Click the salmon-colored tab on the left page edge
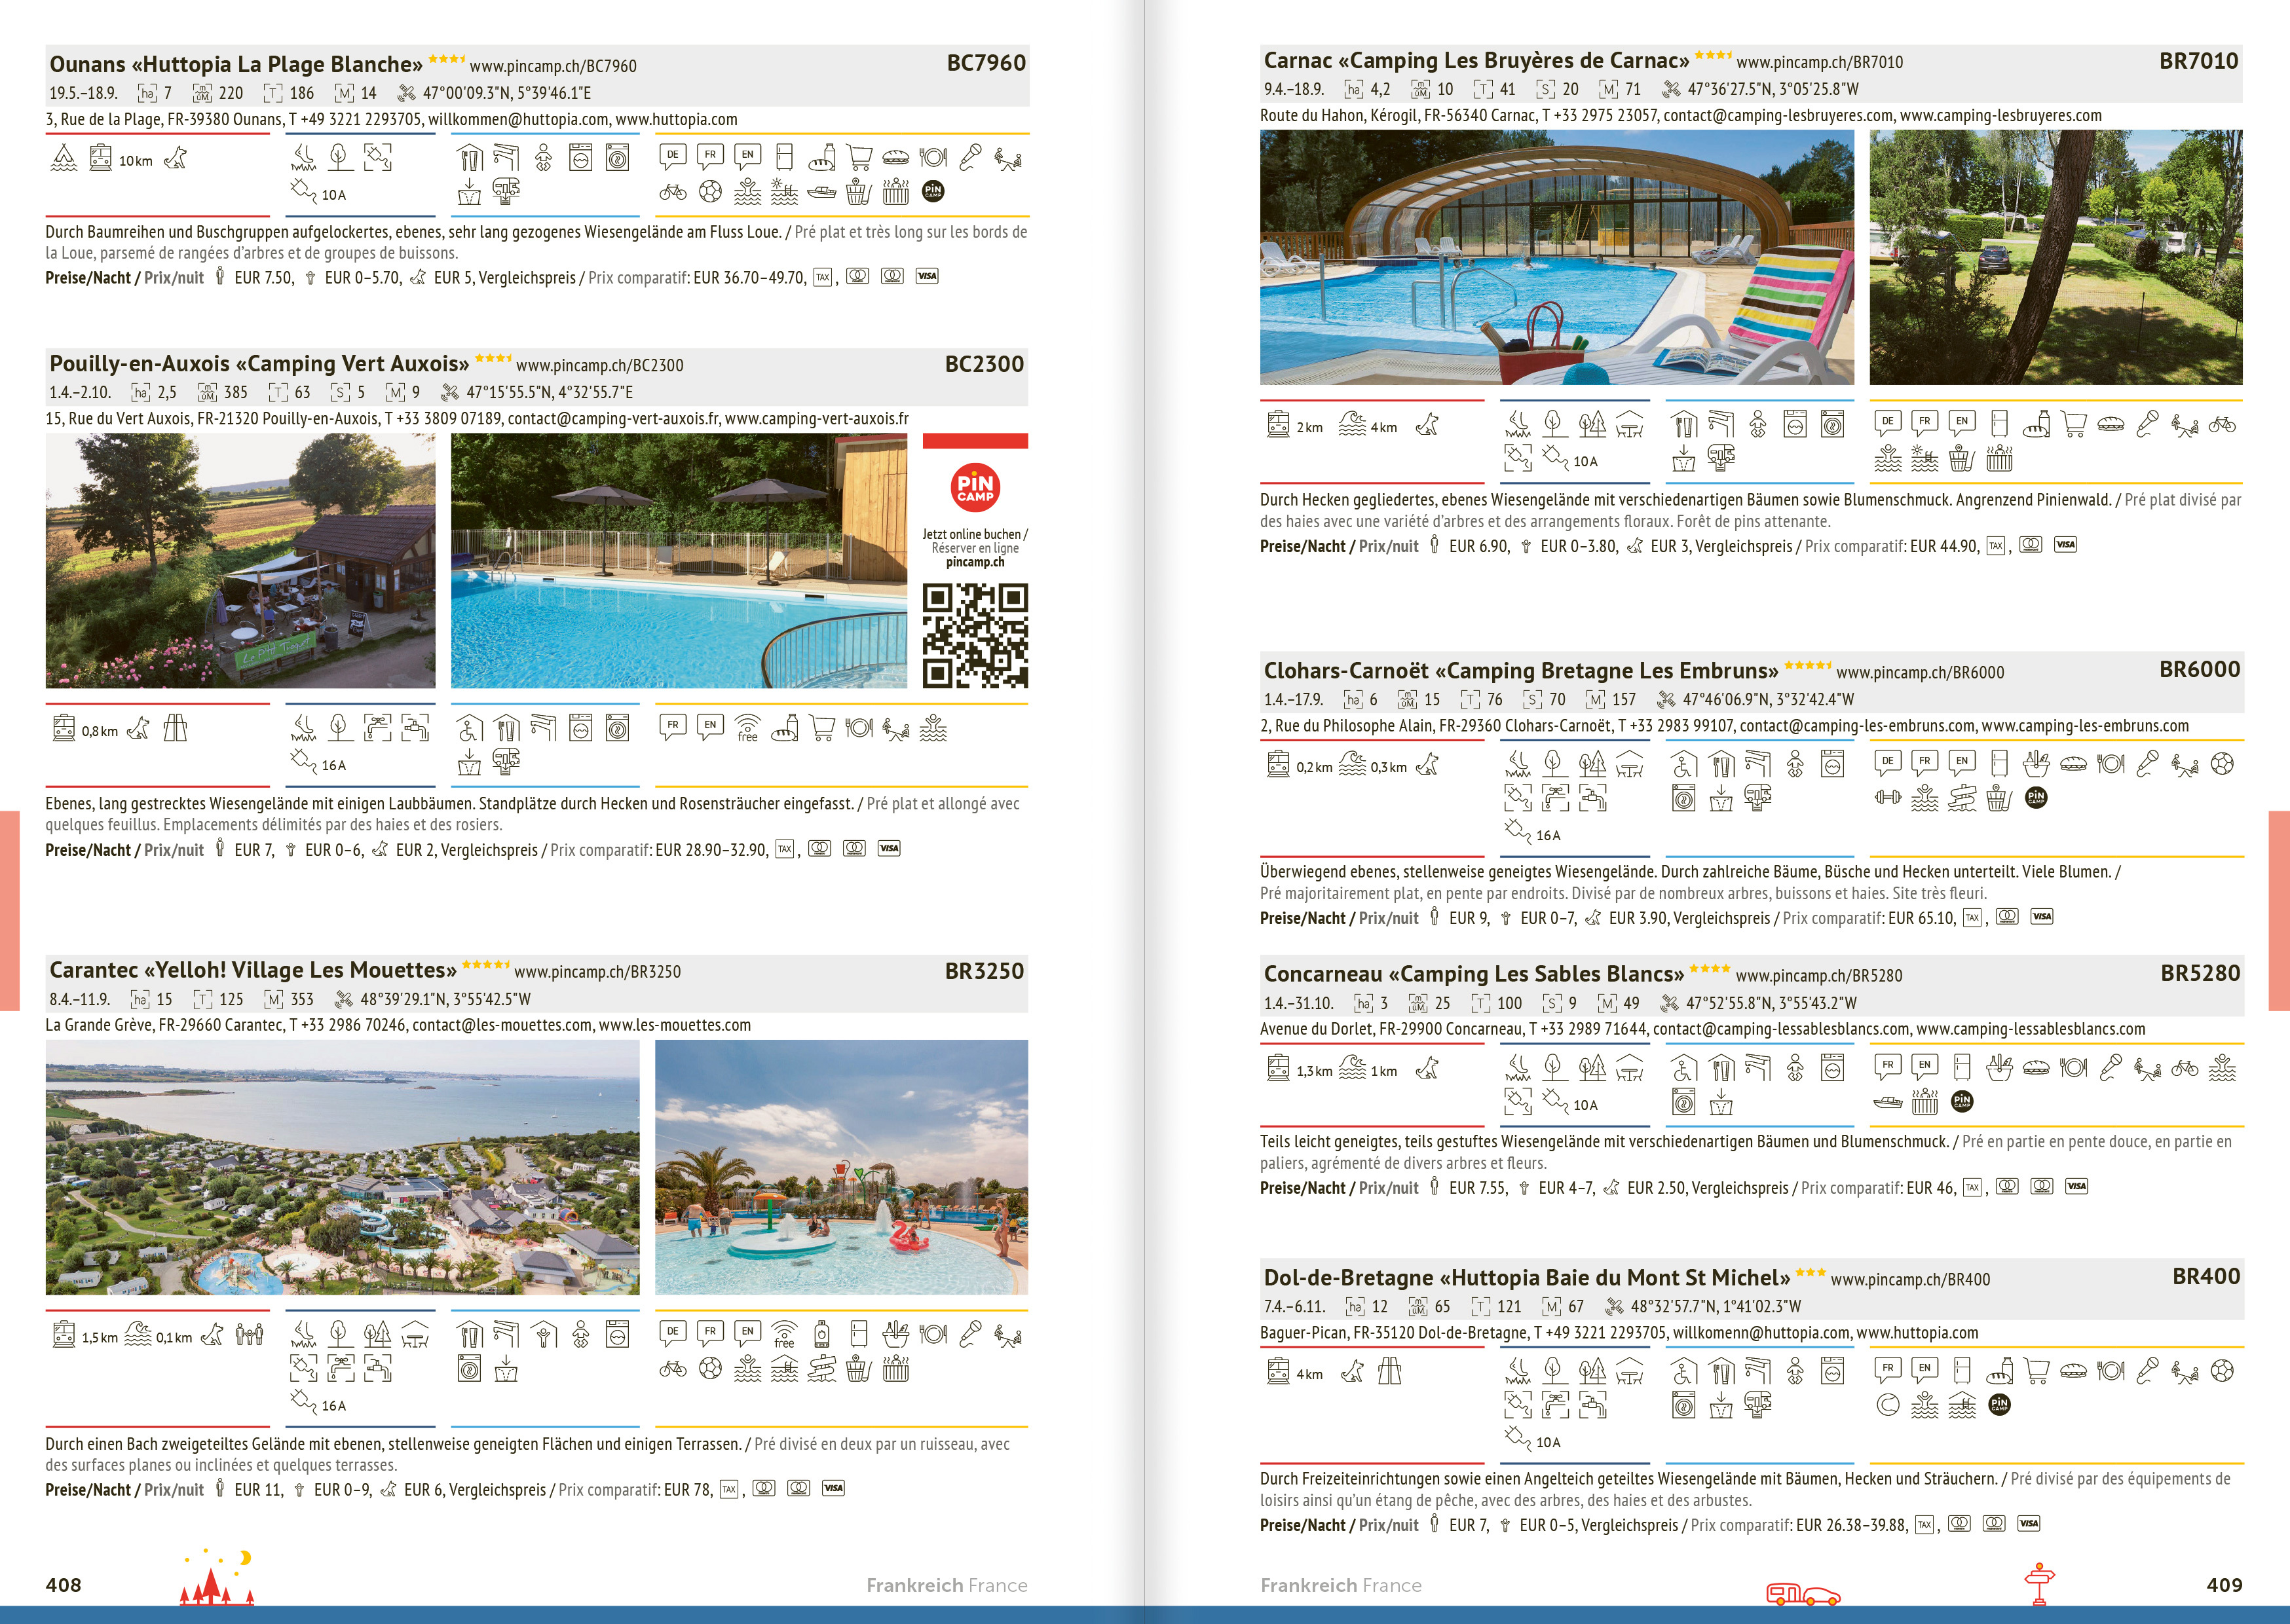Image resolution: width=2290 pixels, height=1624 pixels. (9, 910)
